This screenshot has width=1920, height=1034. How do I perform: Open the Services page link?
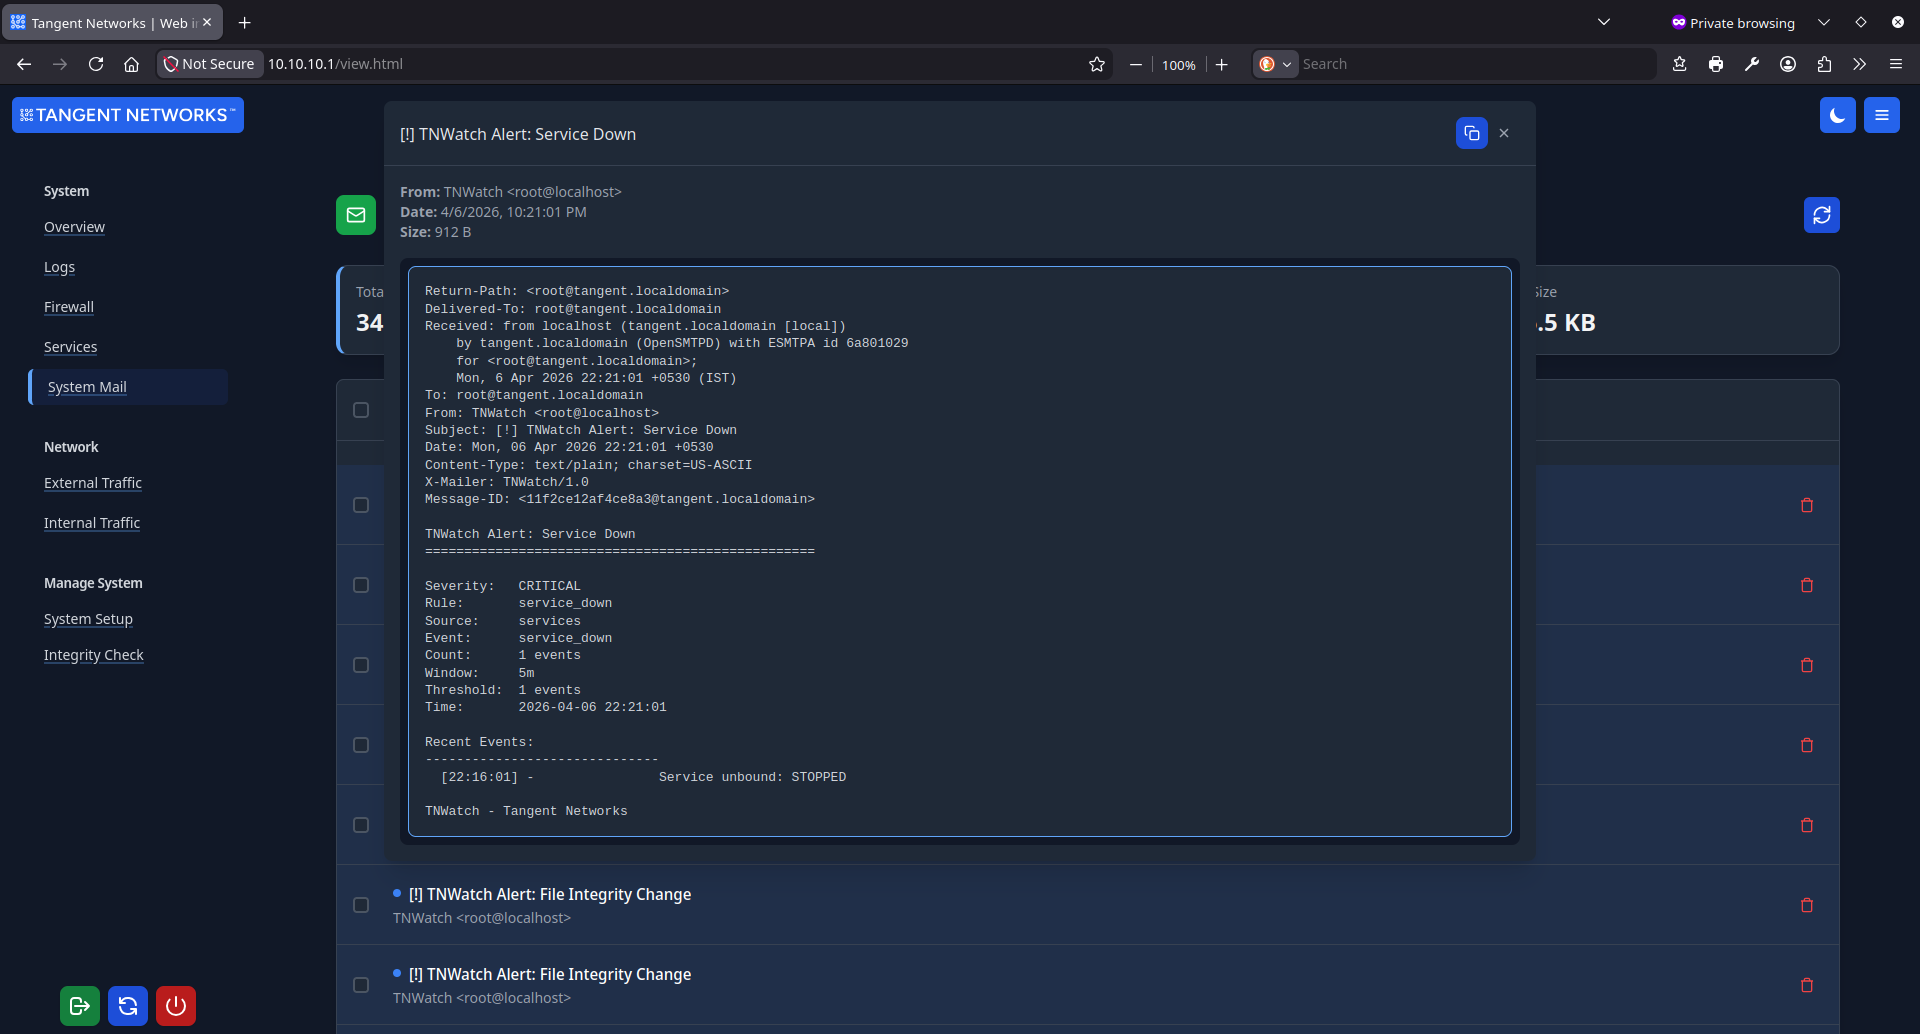point(70,346)
